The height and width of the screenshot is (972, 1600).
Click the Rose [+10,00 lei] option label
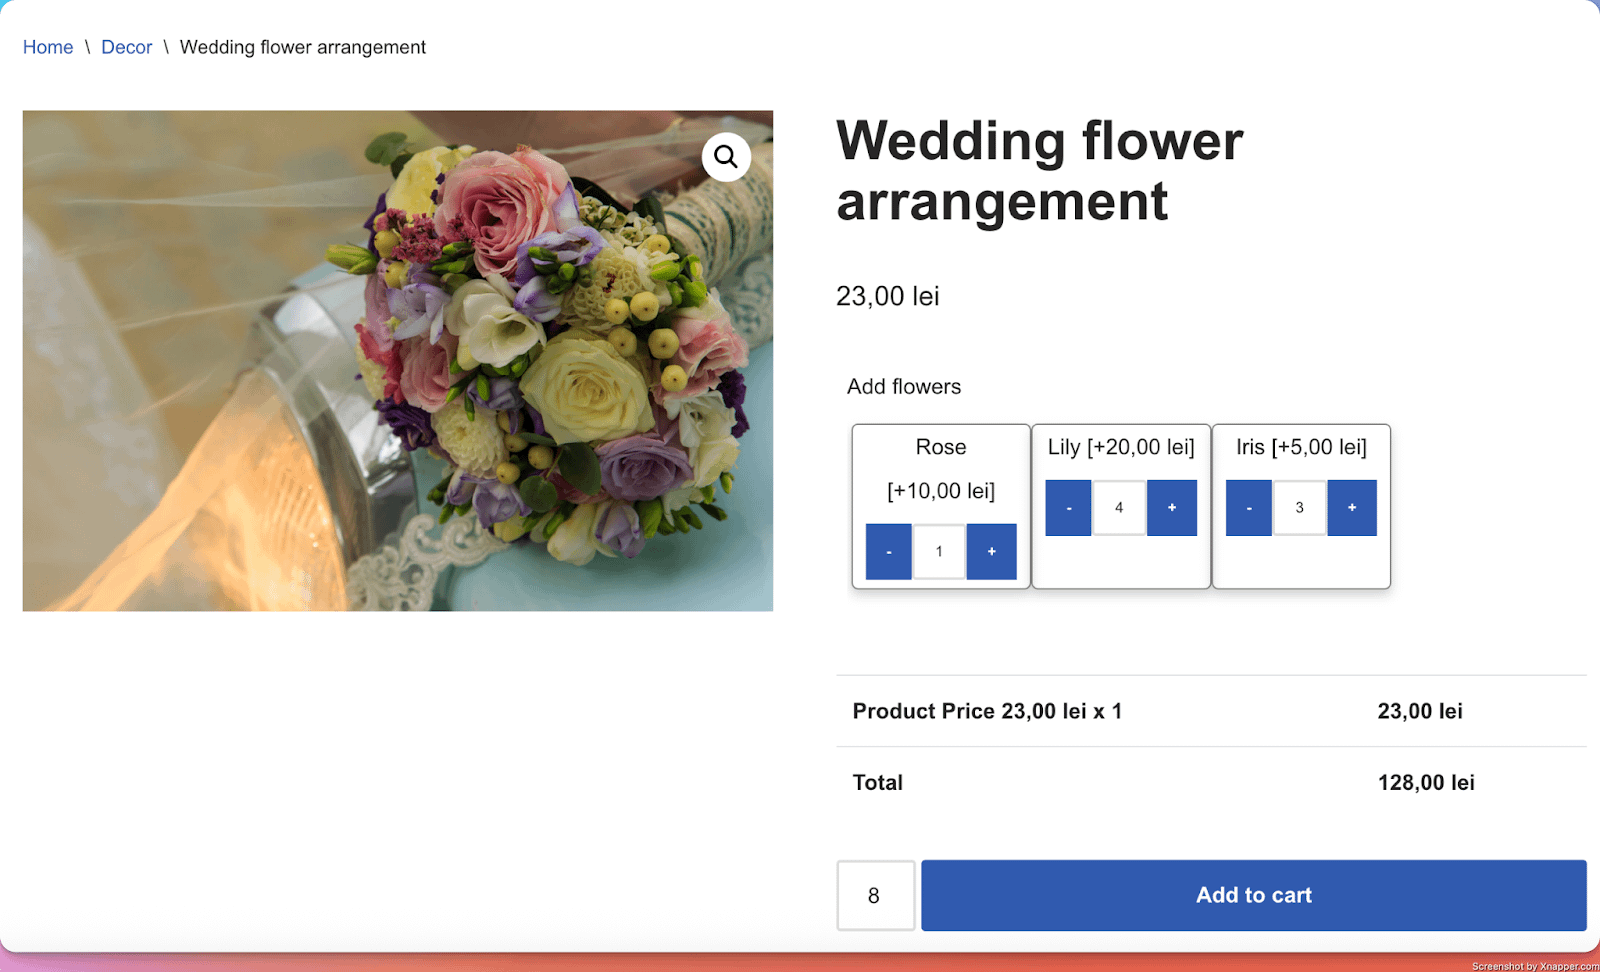pos(940,468)
